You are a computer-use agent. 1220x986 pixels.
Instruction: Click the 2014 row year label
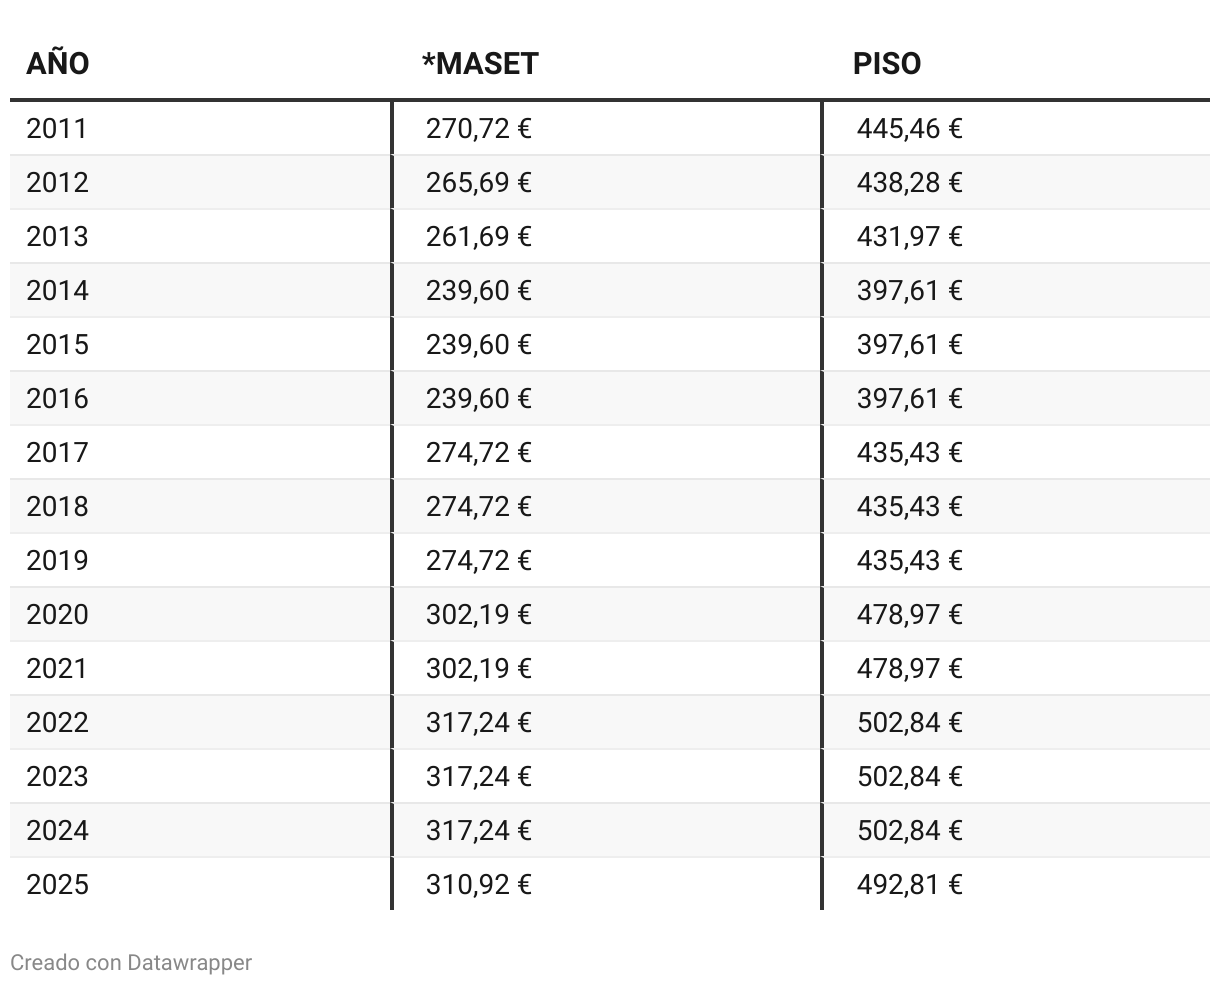coord(57,291)
